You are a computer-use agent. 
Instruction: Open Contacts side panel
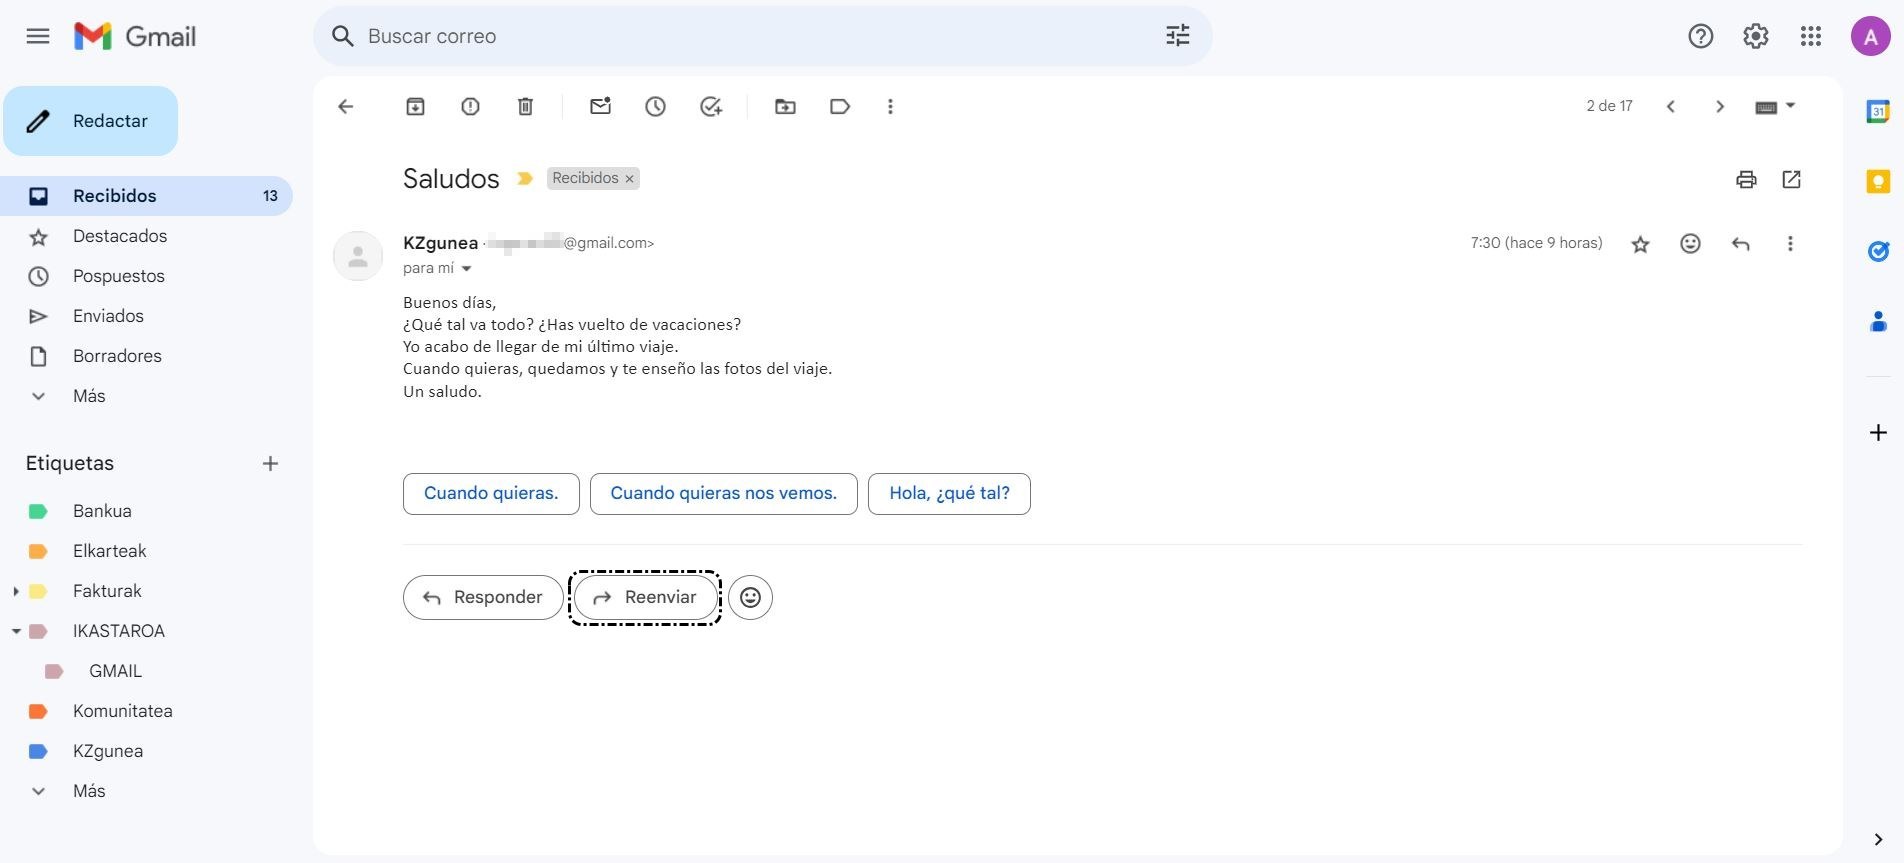tap(1878, 321)
